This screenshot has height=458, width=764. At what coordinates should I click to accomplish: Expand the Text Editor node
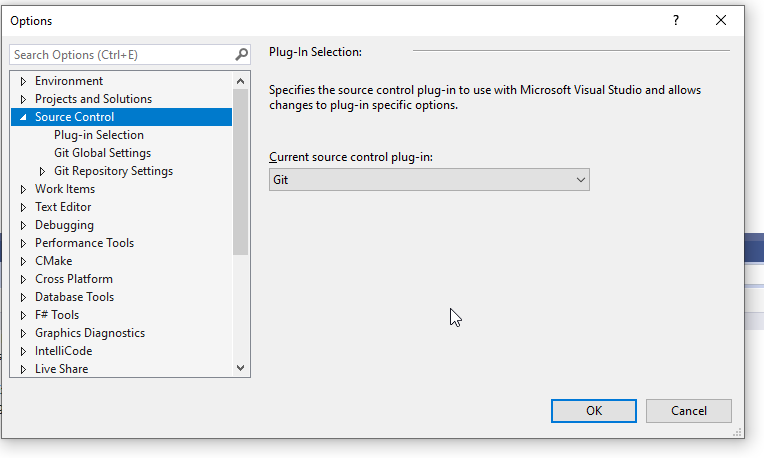pyautogui.click(x=23, y=208)
